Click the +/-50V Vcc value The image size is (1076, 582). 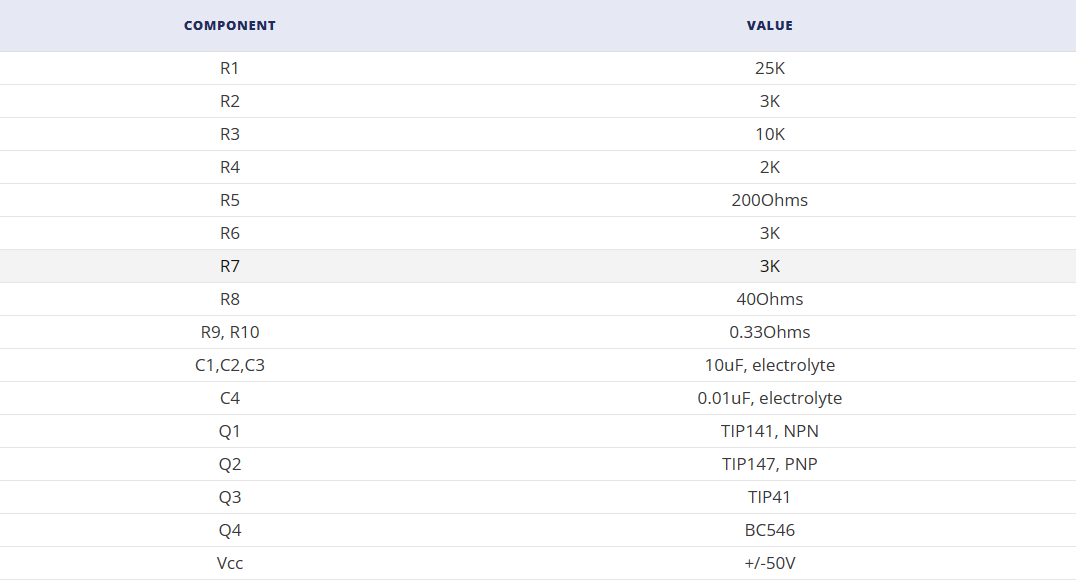click(769, 563)
